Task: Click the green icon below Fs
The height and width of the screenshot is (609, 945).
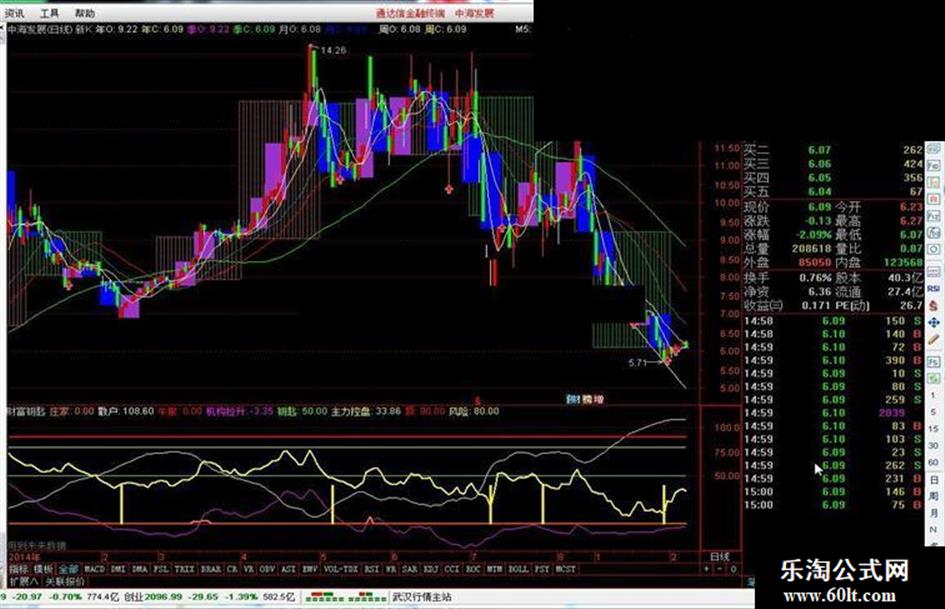Action: [934, 378]
